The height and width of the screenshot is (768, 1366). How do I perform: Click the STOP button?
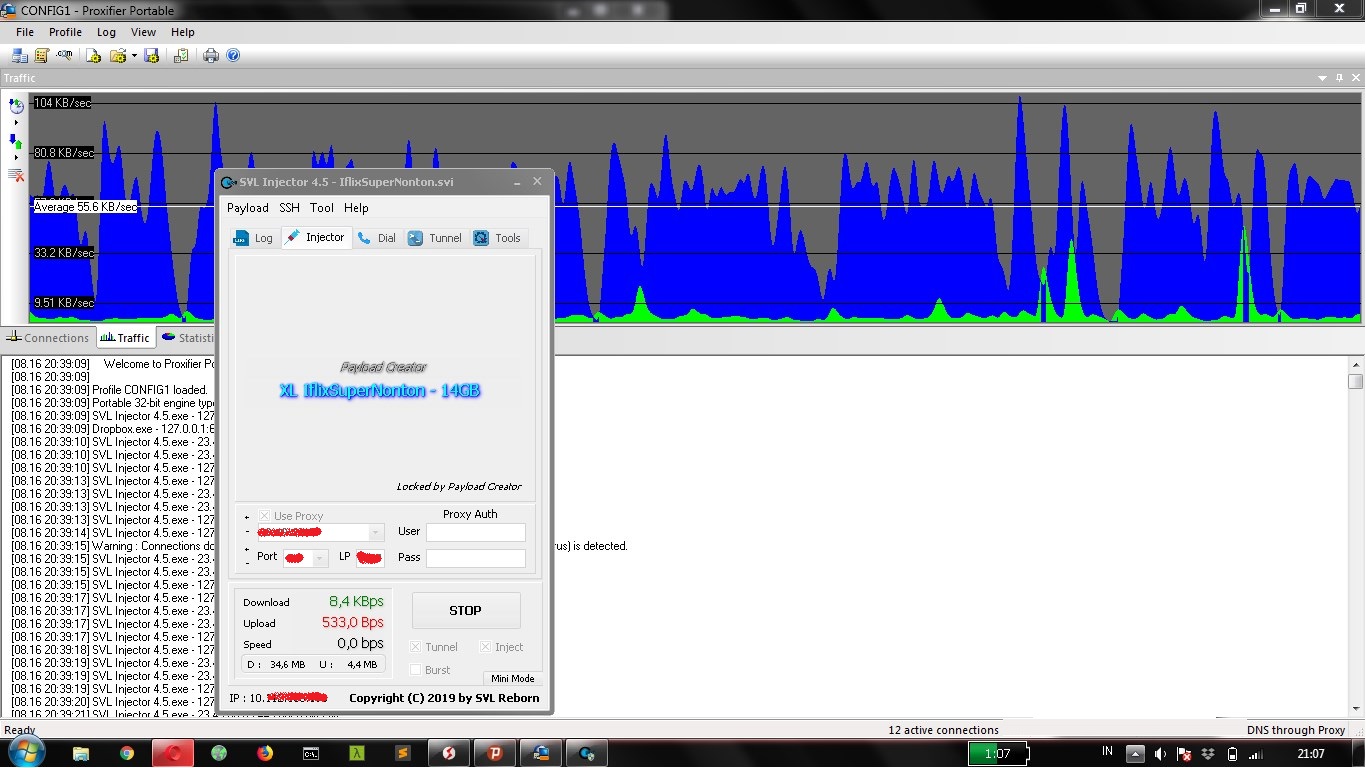(x=465, y=610)
